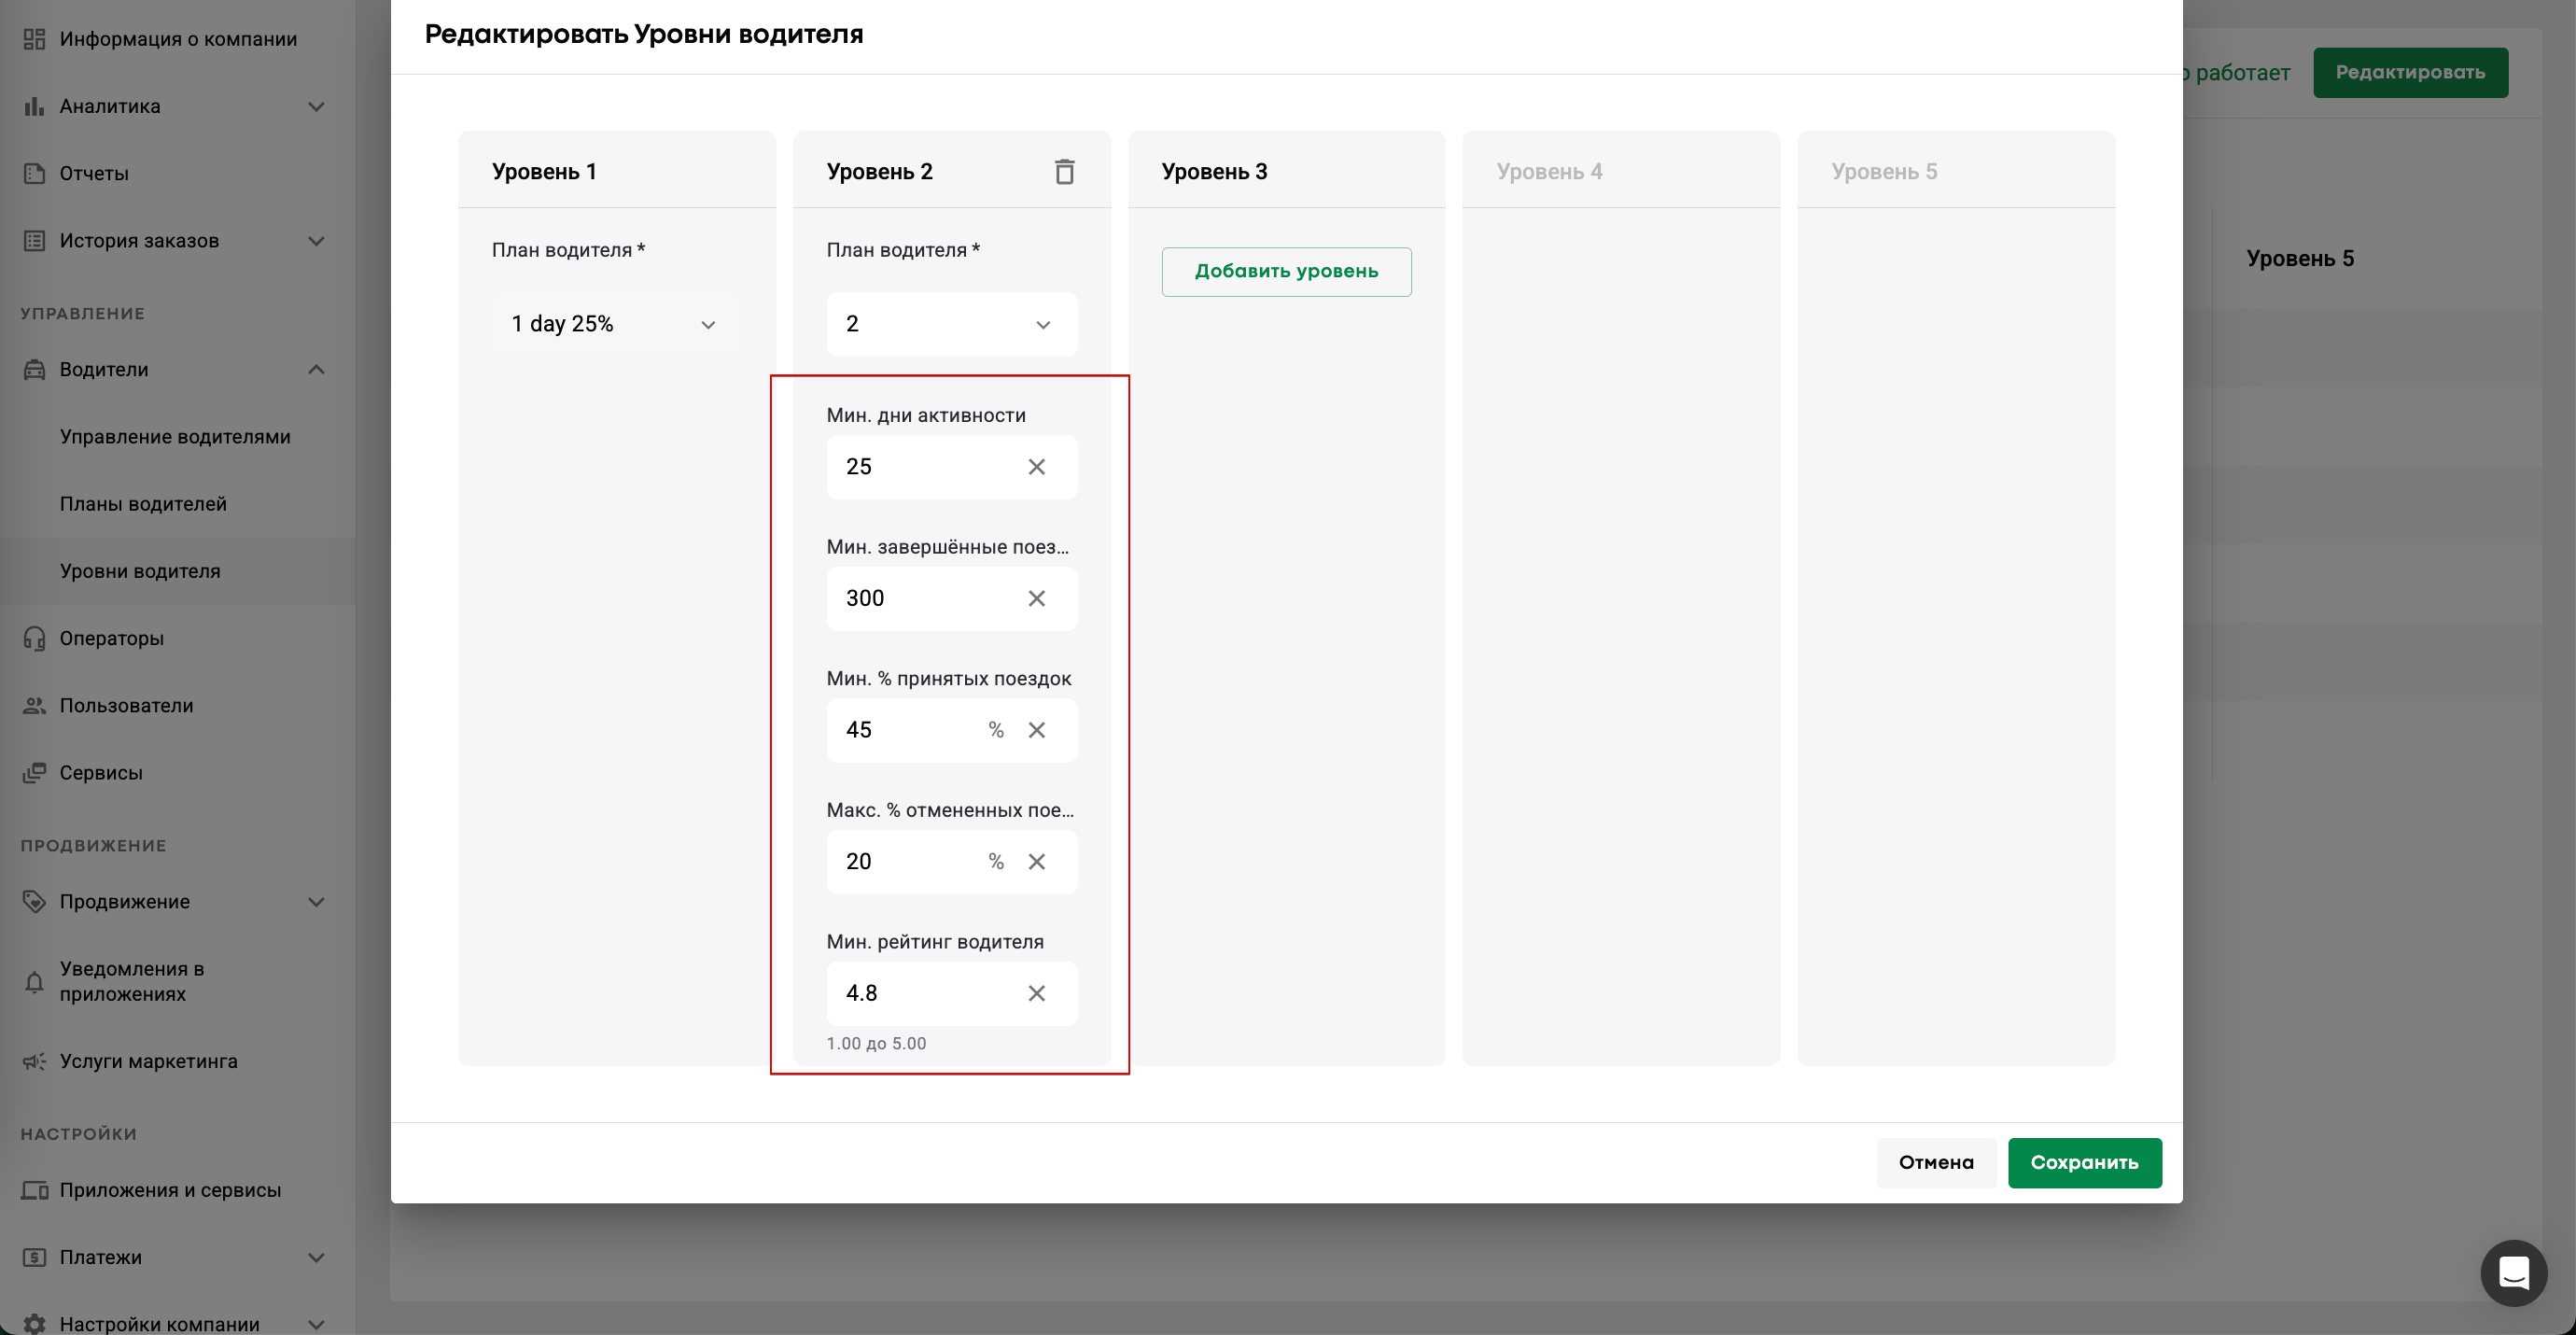Cancel editing with Отмена

[x=1935, y=1162]
